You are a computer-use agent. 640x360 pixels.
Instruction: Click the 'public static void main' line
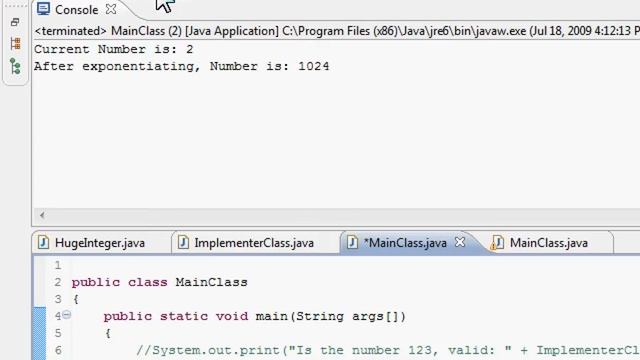click(x=254, y=316)
